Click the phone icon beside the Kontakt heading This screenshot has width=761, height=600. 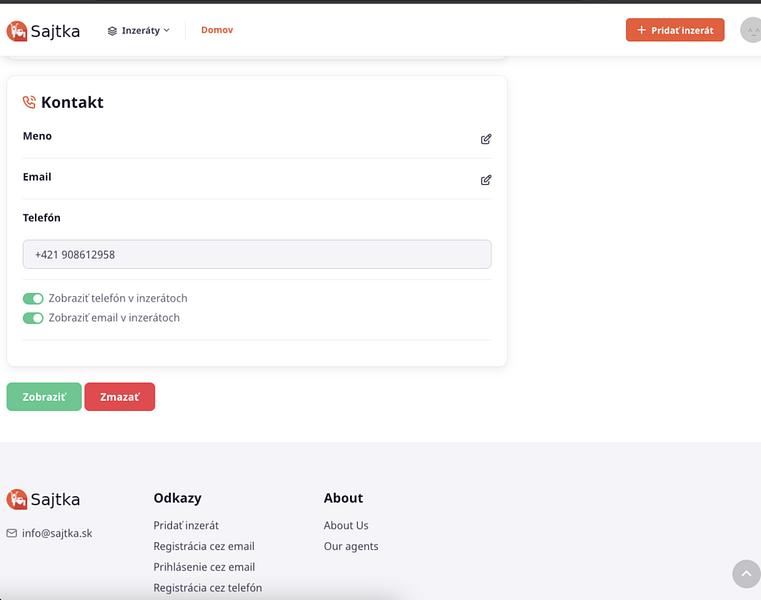(29, 102)
